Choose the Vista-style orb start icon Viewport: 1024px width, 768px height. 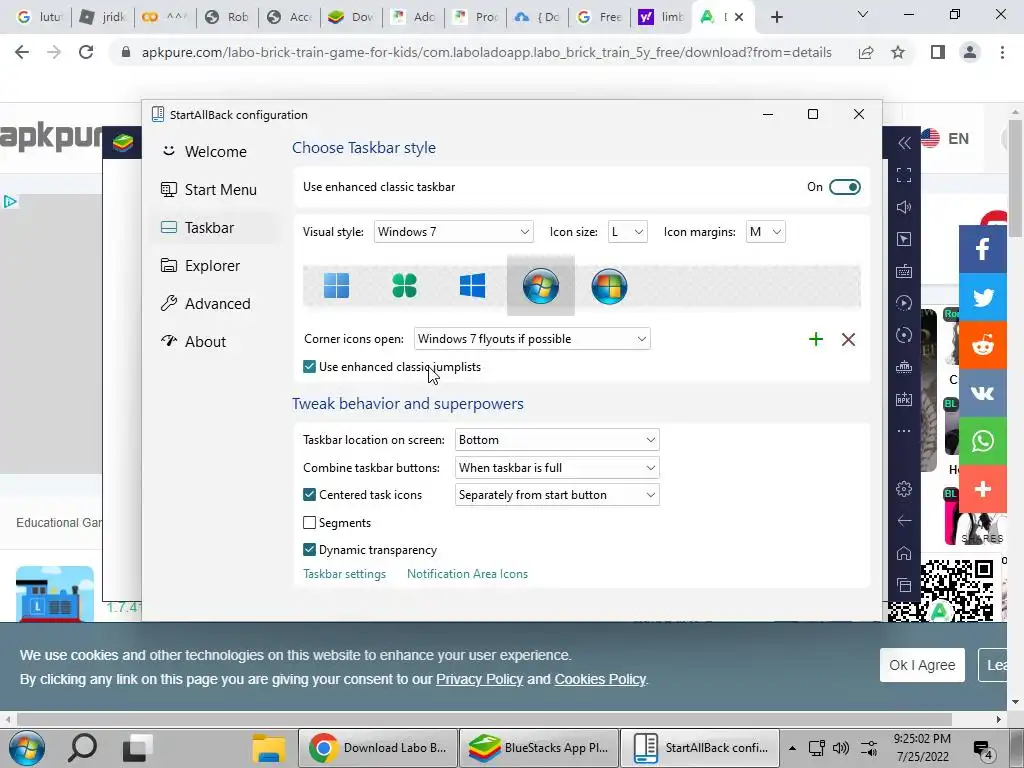pyautogui.click(x=609, y=285)
